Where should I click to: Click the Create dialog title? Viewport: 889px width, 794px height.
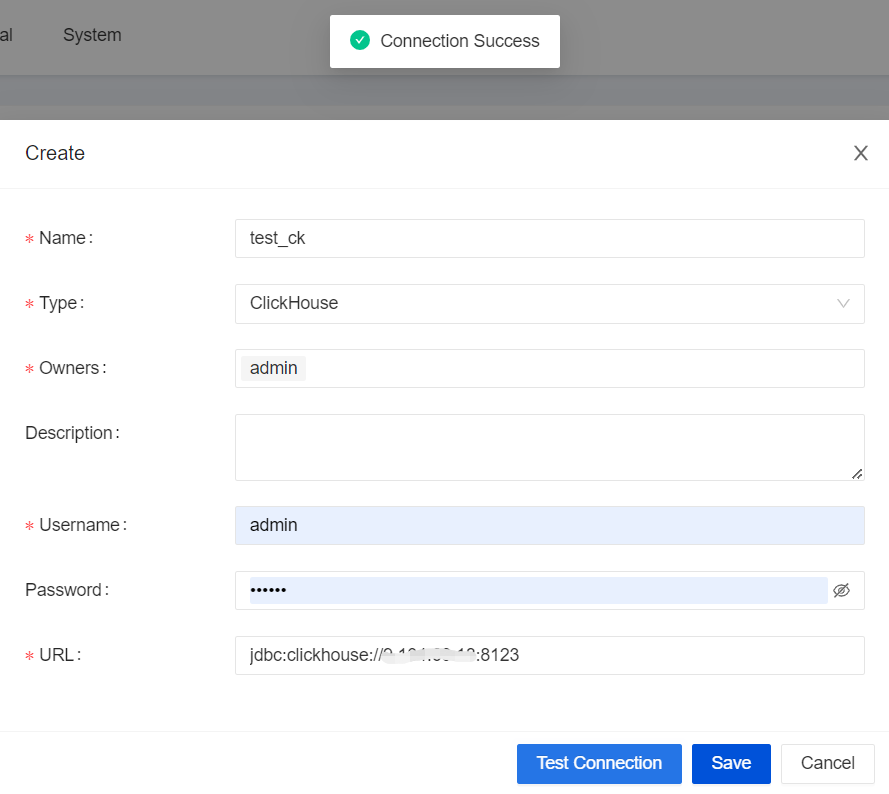coord(55,153)
